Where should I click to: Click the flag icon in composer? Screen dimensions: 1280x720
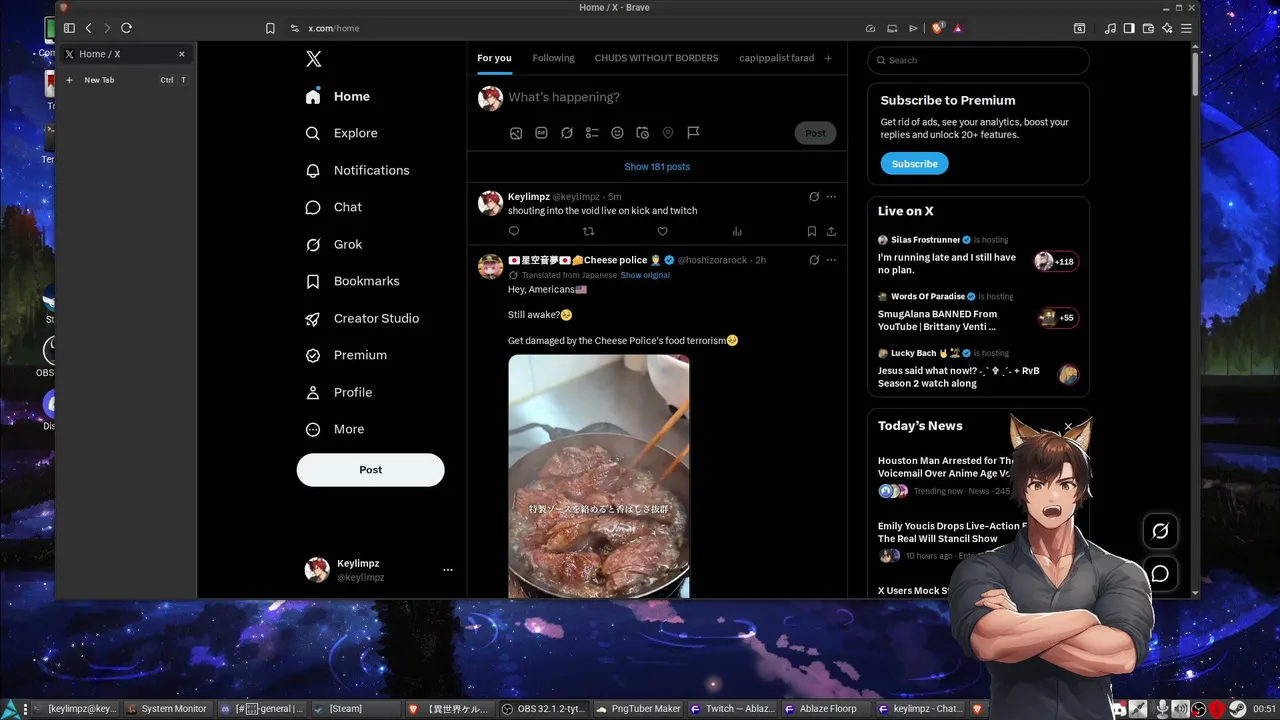click(693, 133)
